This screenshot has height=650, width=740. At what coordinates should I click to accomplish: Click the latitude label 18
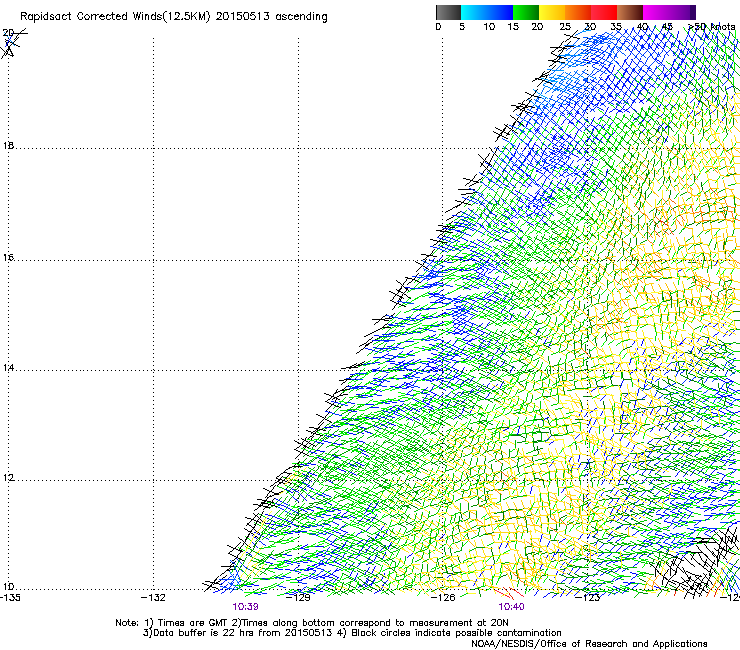[x=8, y=145]
